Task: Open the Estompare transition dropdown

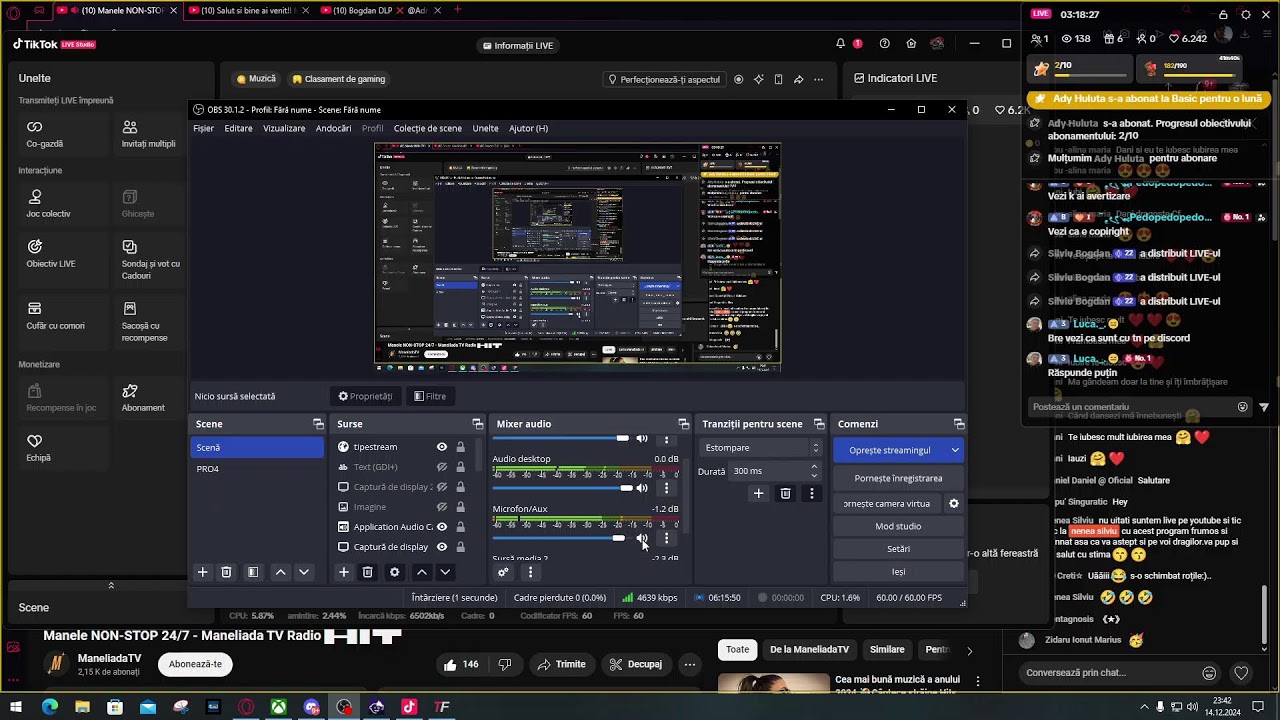Action: coord(761,447)
